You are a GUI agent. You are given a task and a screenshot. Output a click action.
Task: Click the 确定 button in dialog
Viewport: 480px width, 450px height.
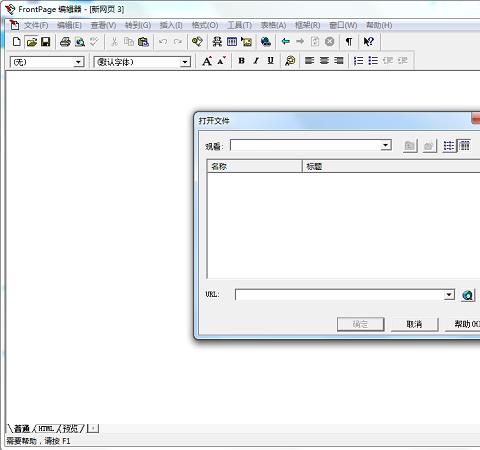click(360, 324)
